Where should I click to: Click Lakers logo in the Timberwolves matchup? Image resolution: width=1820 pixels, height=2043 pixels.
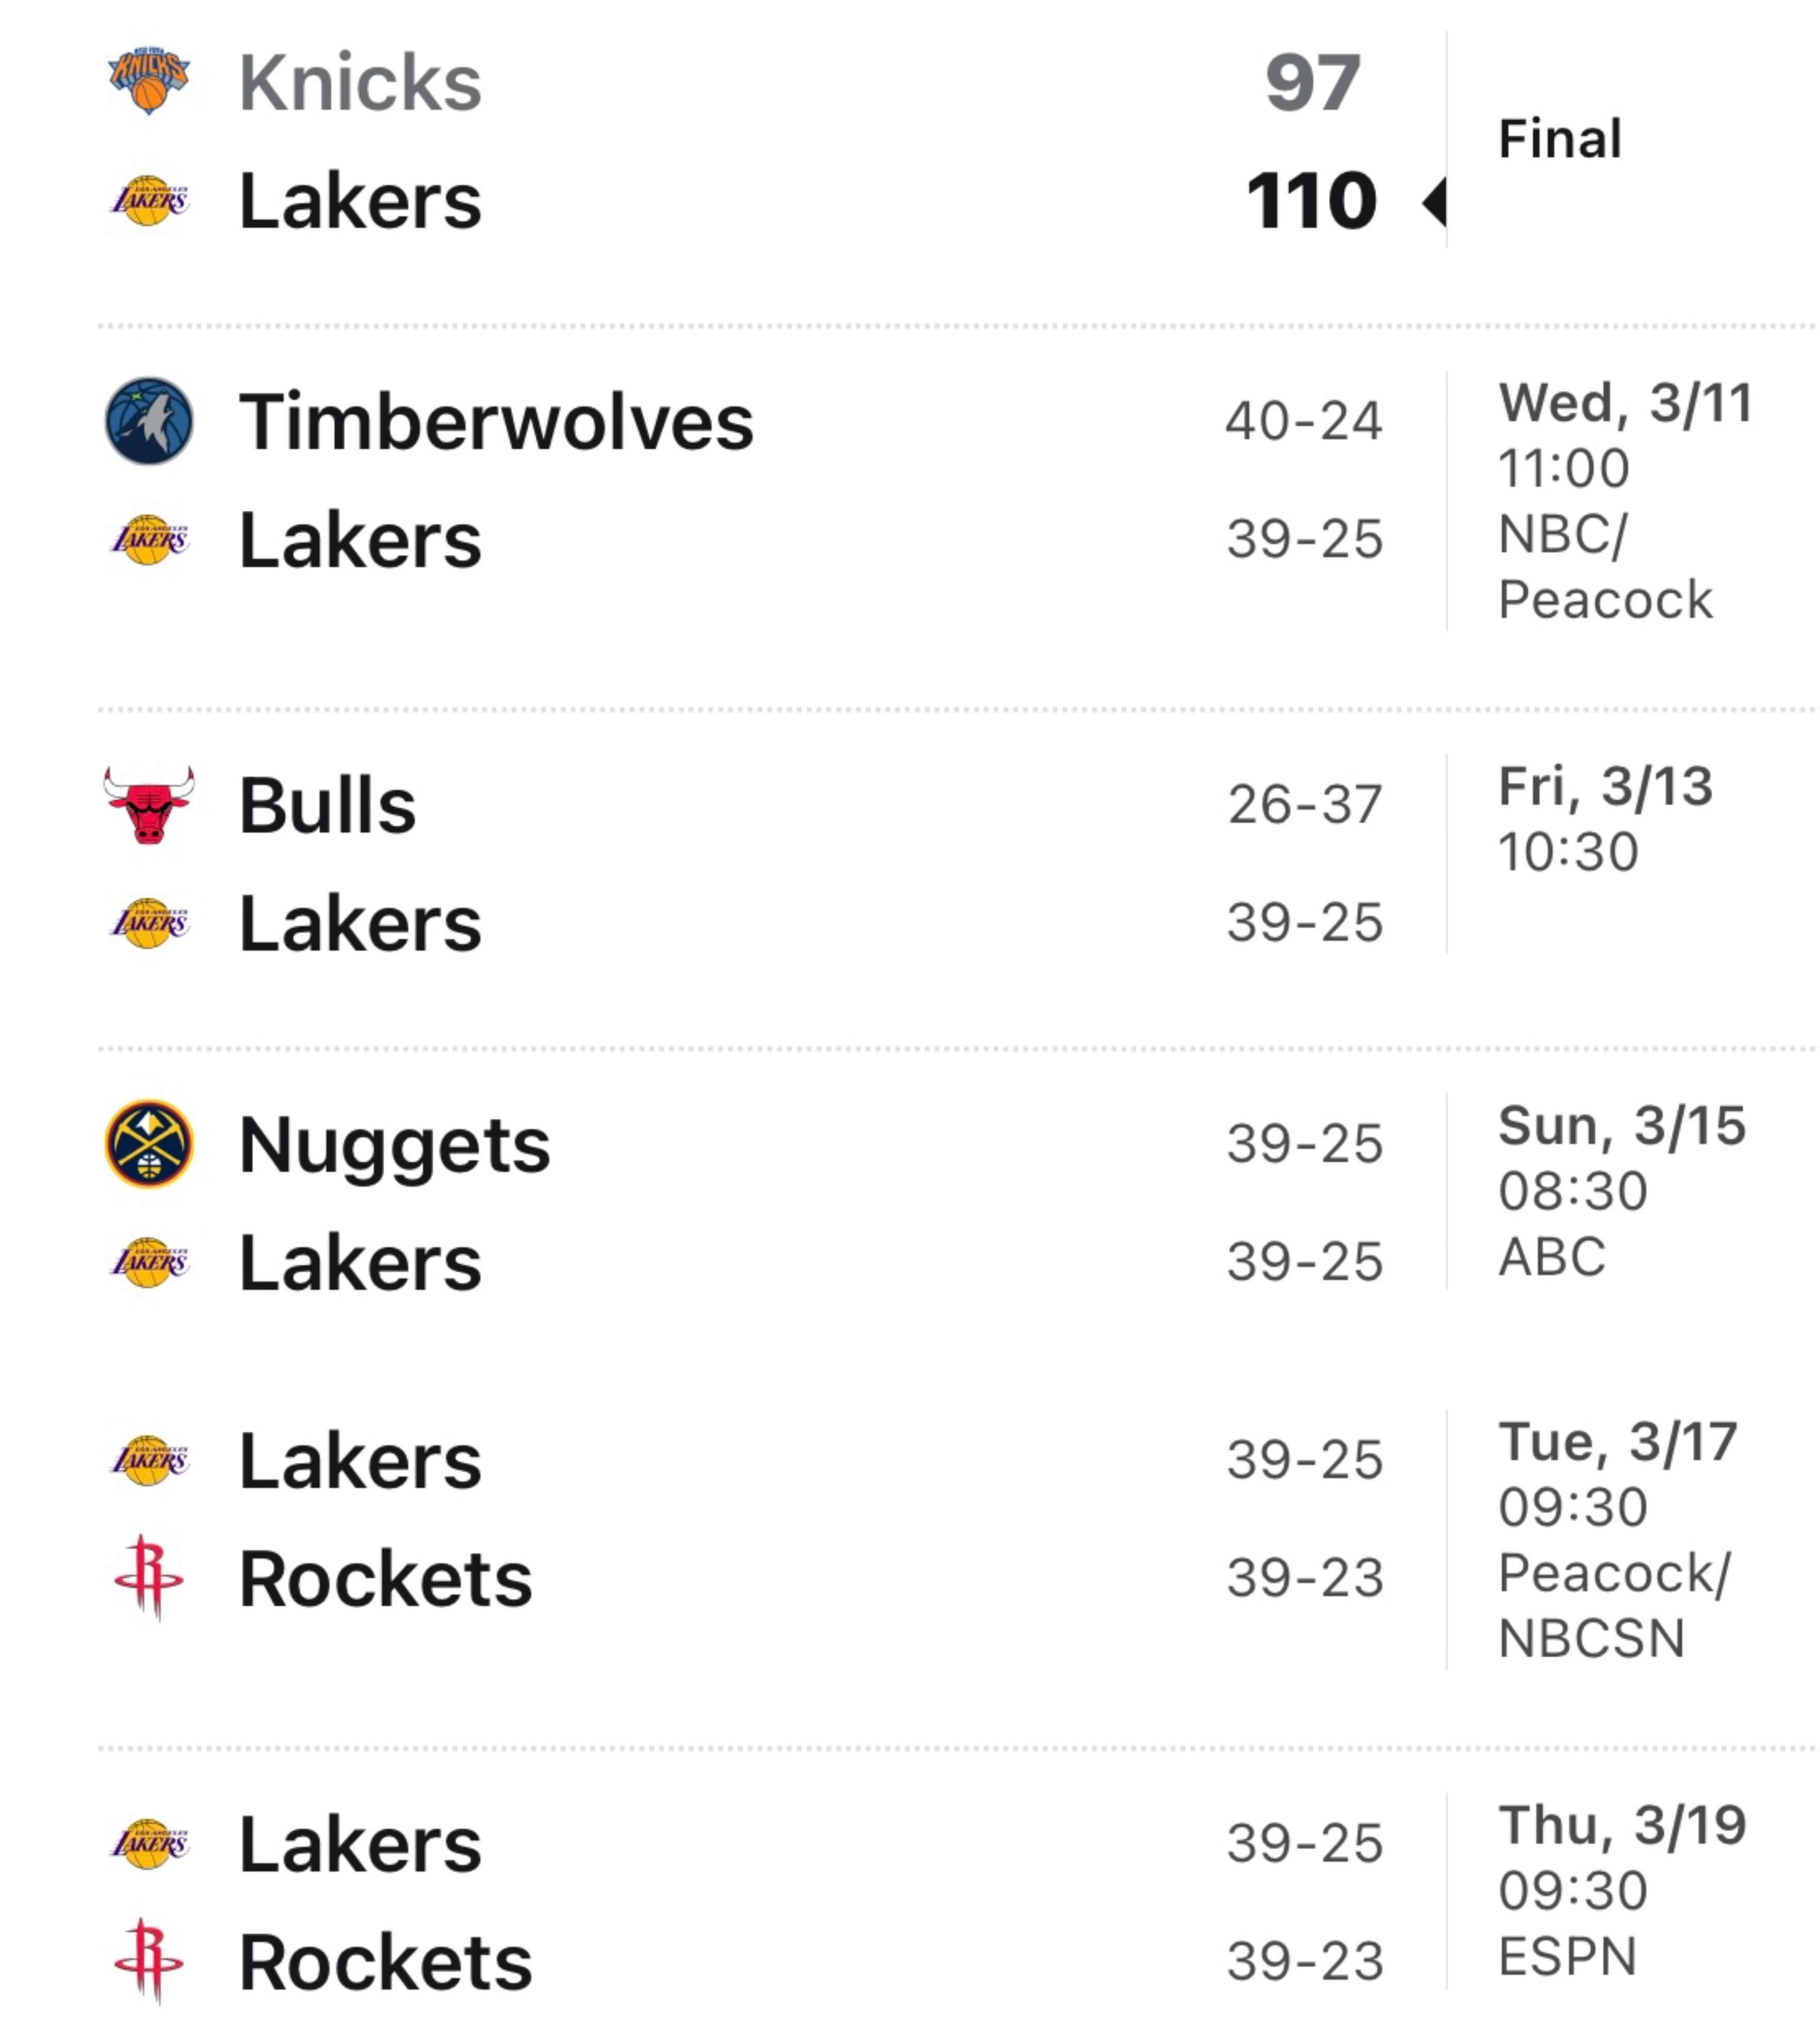pyautogui.click(x=149, y=540)
